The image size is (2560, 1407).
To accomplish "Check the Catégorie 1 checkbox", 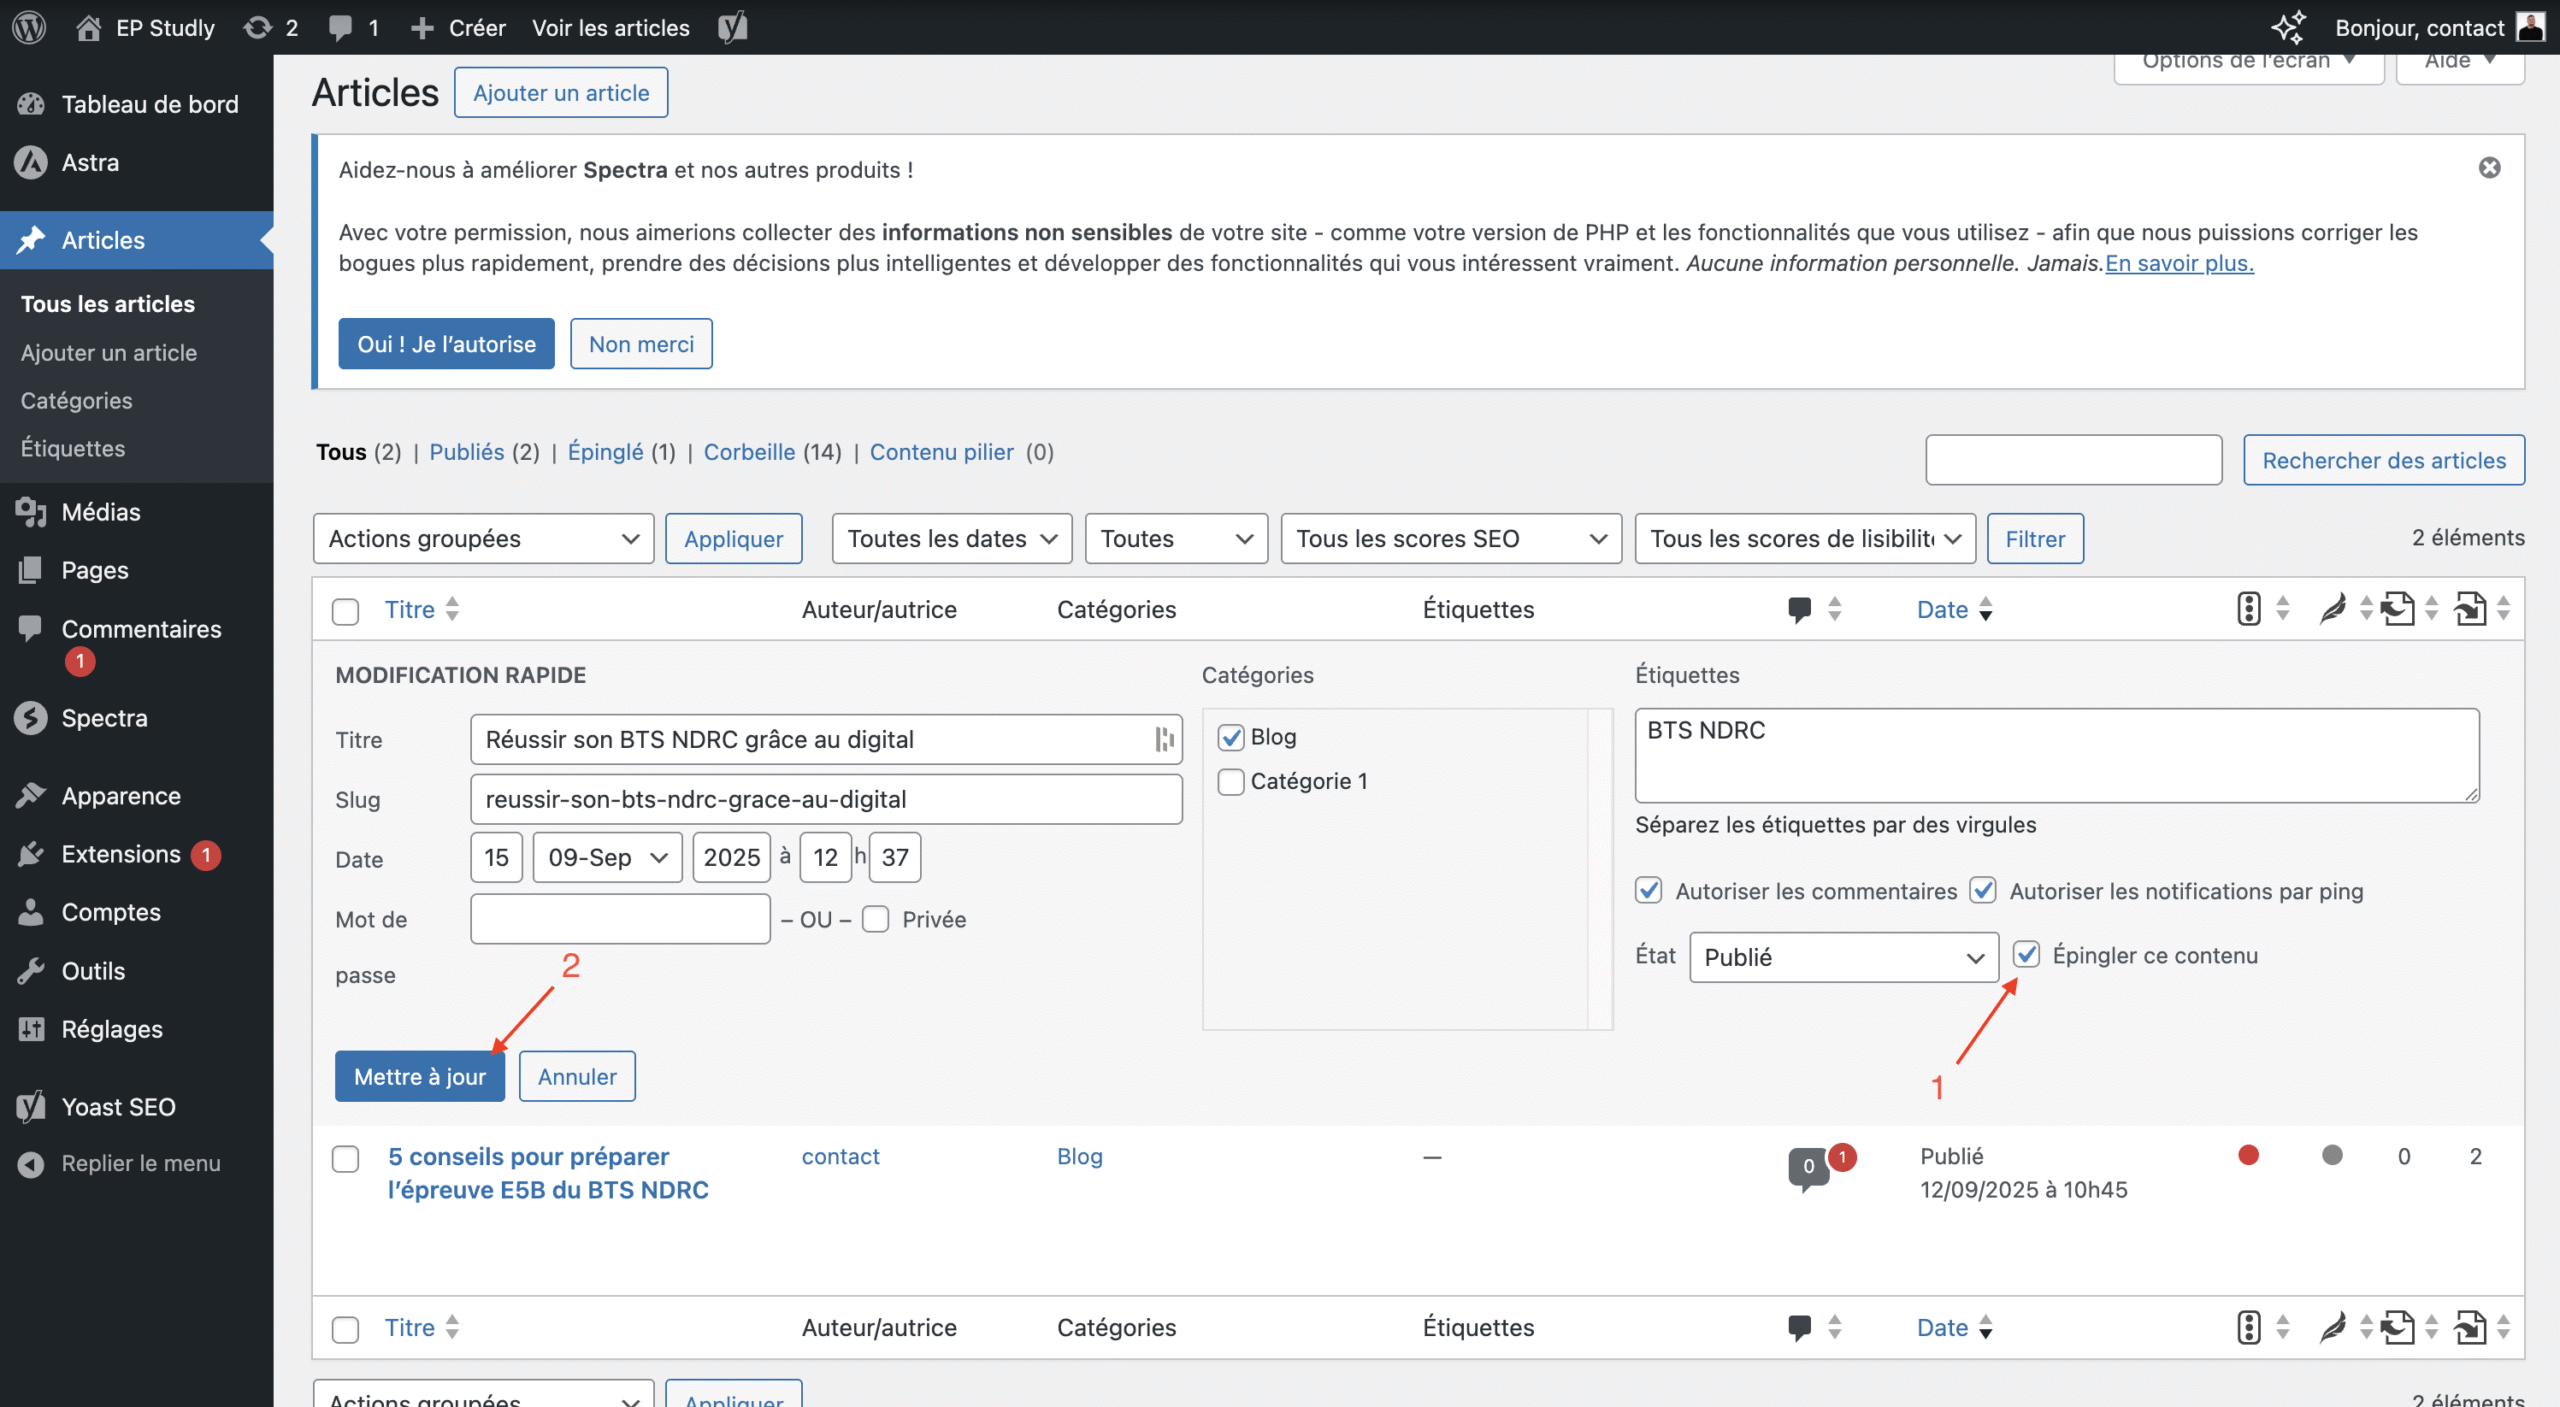I will point(1231,781).
